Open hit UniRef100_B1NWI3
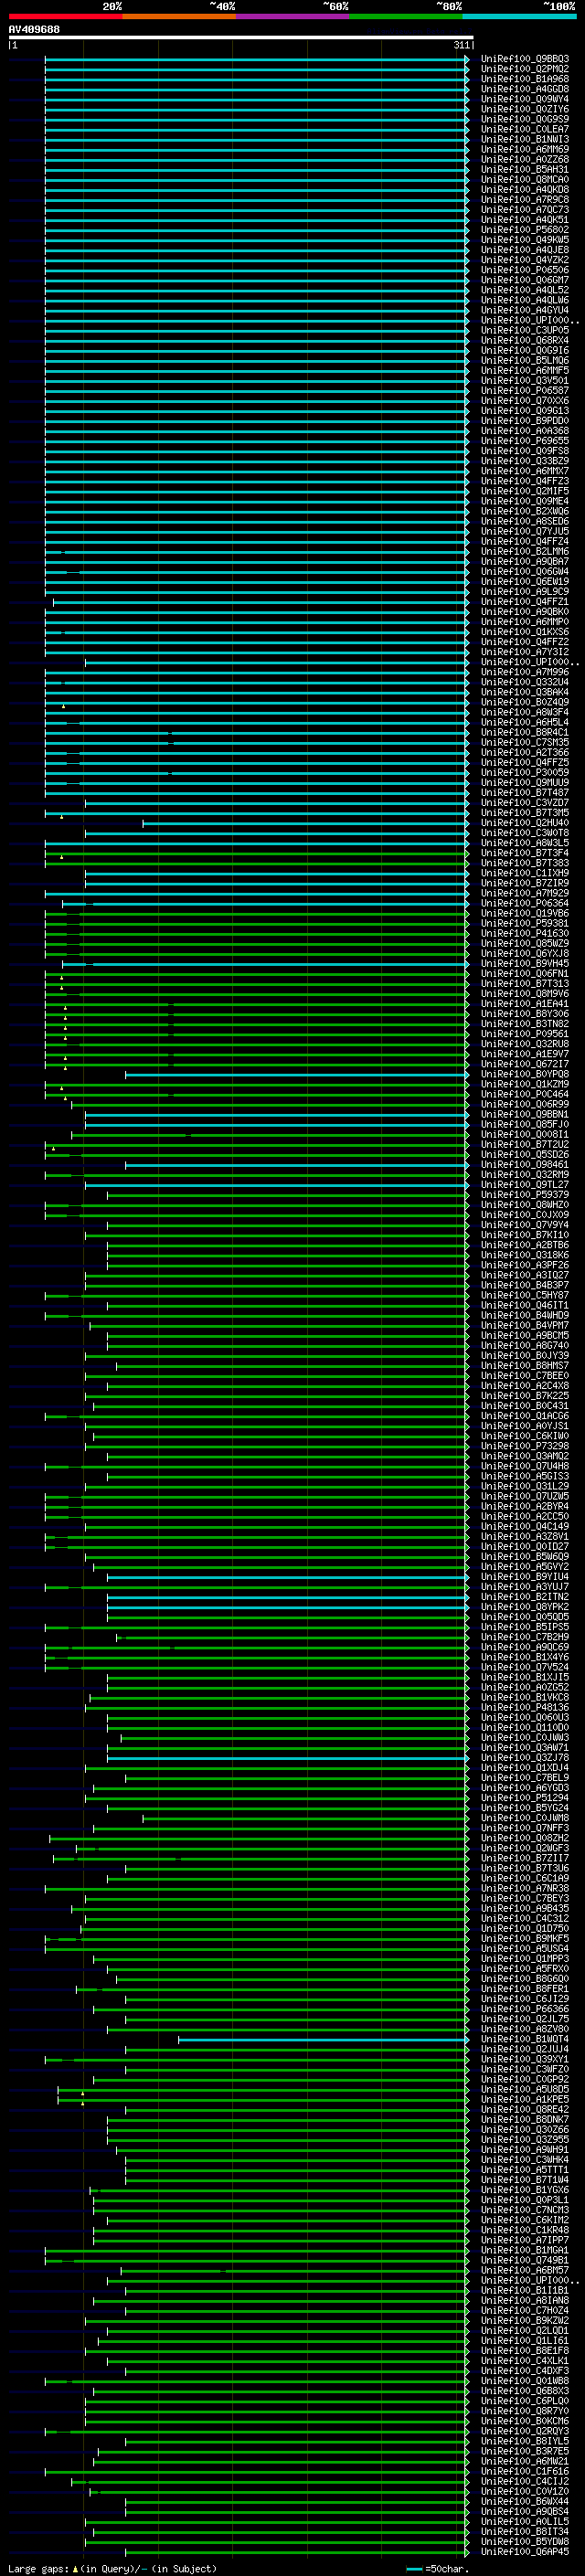 click(524, 139)
